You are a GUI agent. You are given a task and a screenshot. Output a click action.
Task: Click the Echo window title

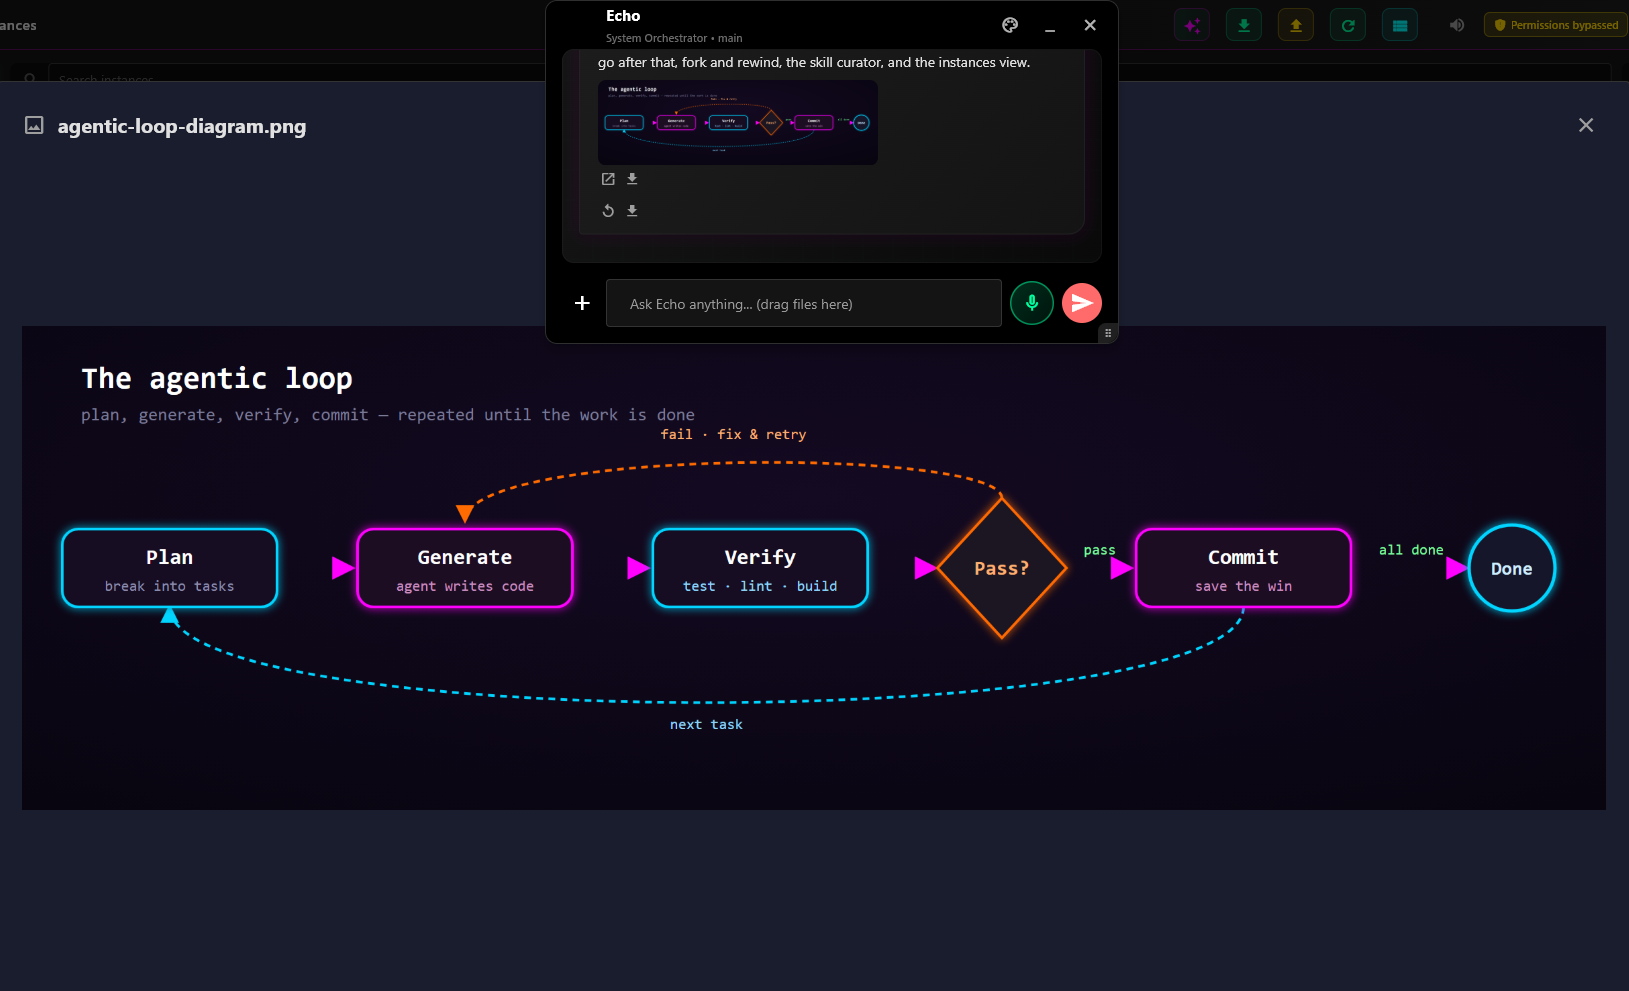click(x=623, y=16)
